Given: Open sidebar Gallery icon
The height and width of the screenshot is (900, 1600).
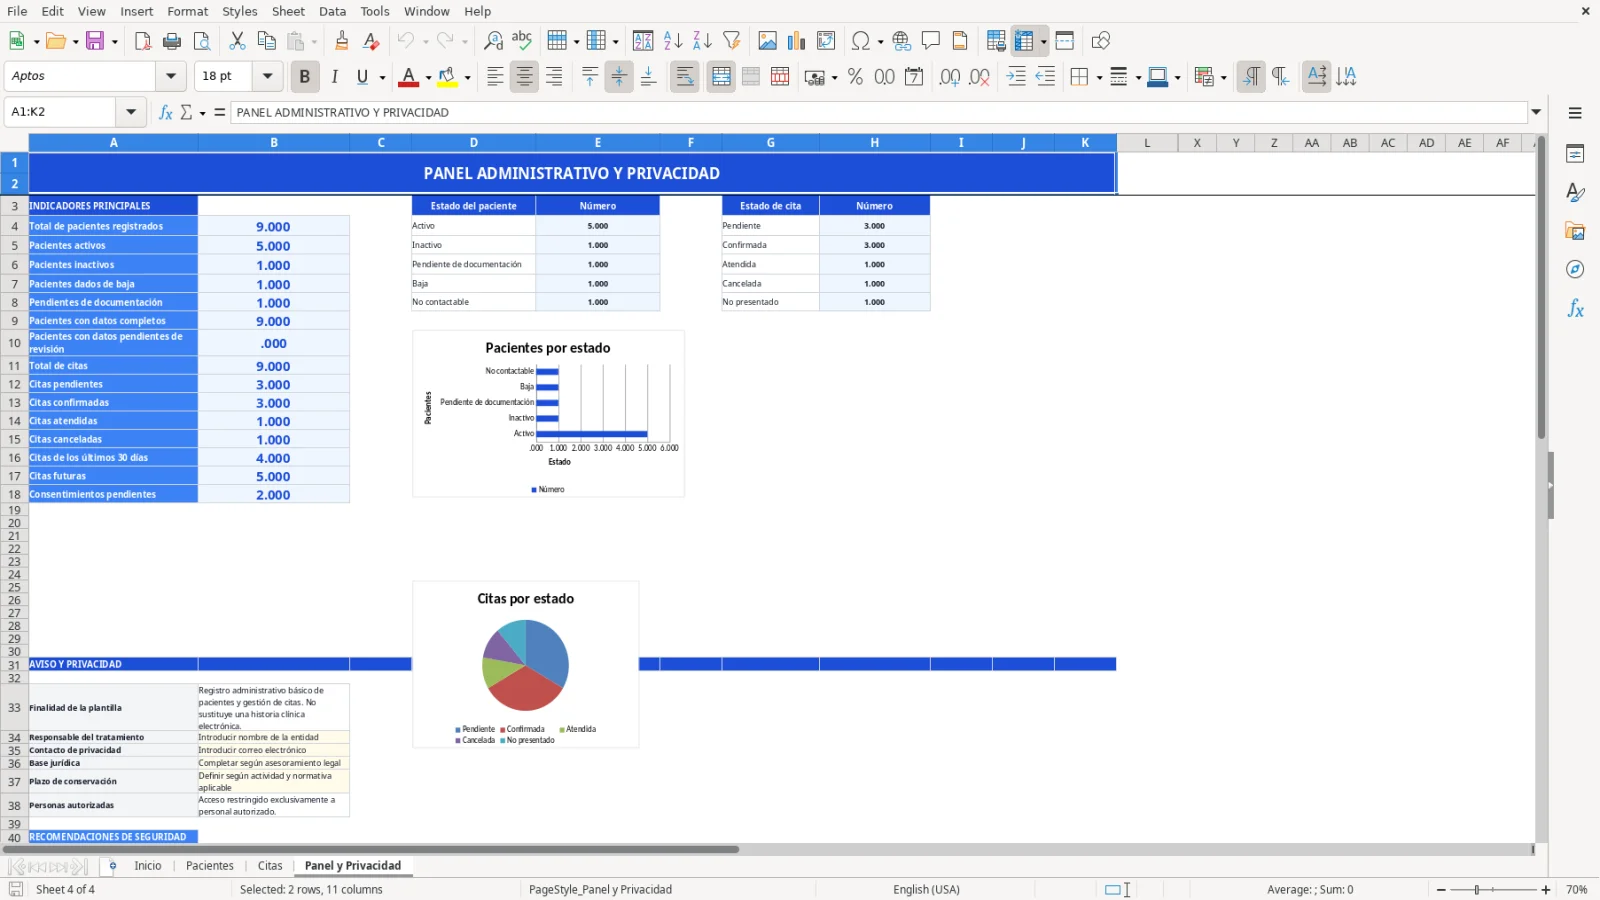Looking at the screenshot, I should (x=1575, y=231).
